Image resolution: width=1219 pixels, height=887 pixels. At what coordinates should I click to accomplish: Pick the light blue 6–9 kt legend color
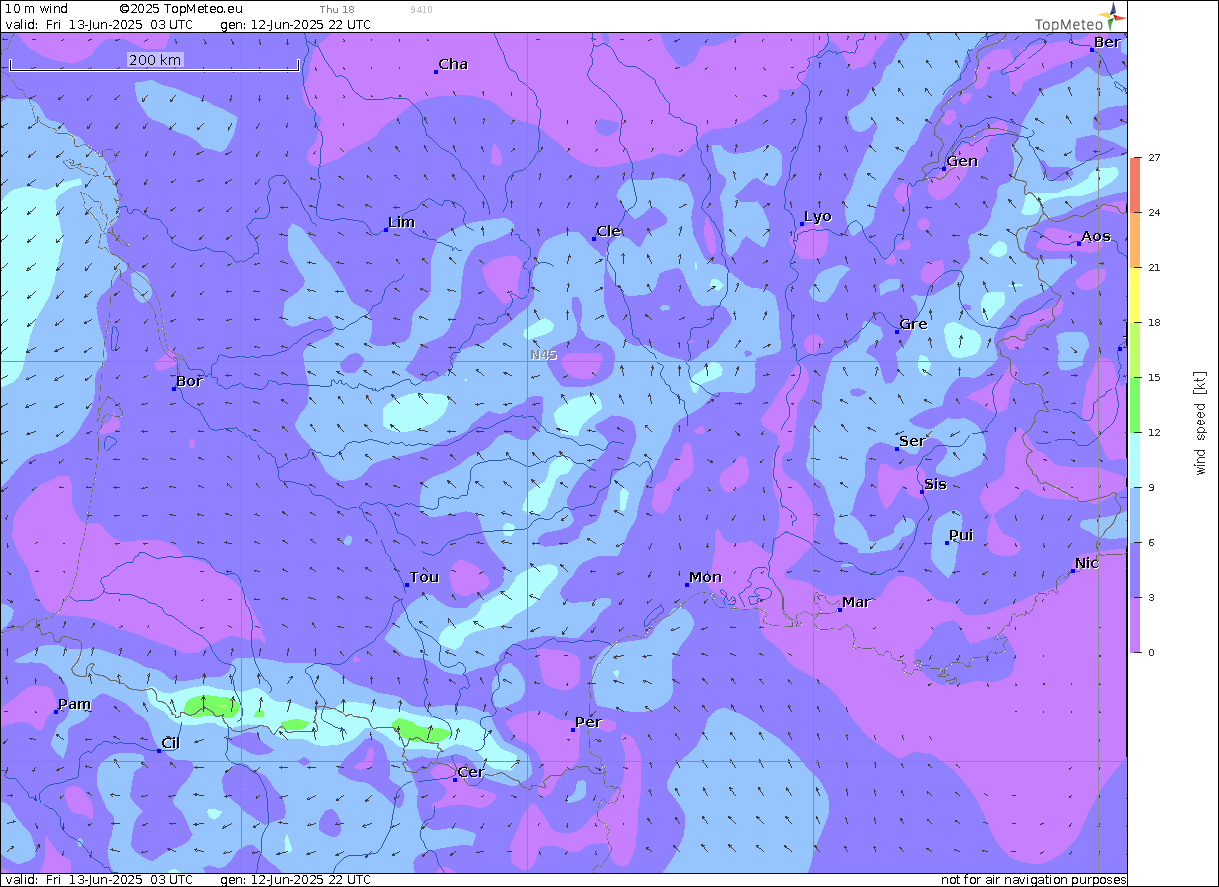tap(1135, 515)
